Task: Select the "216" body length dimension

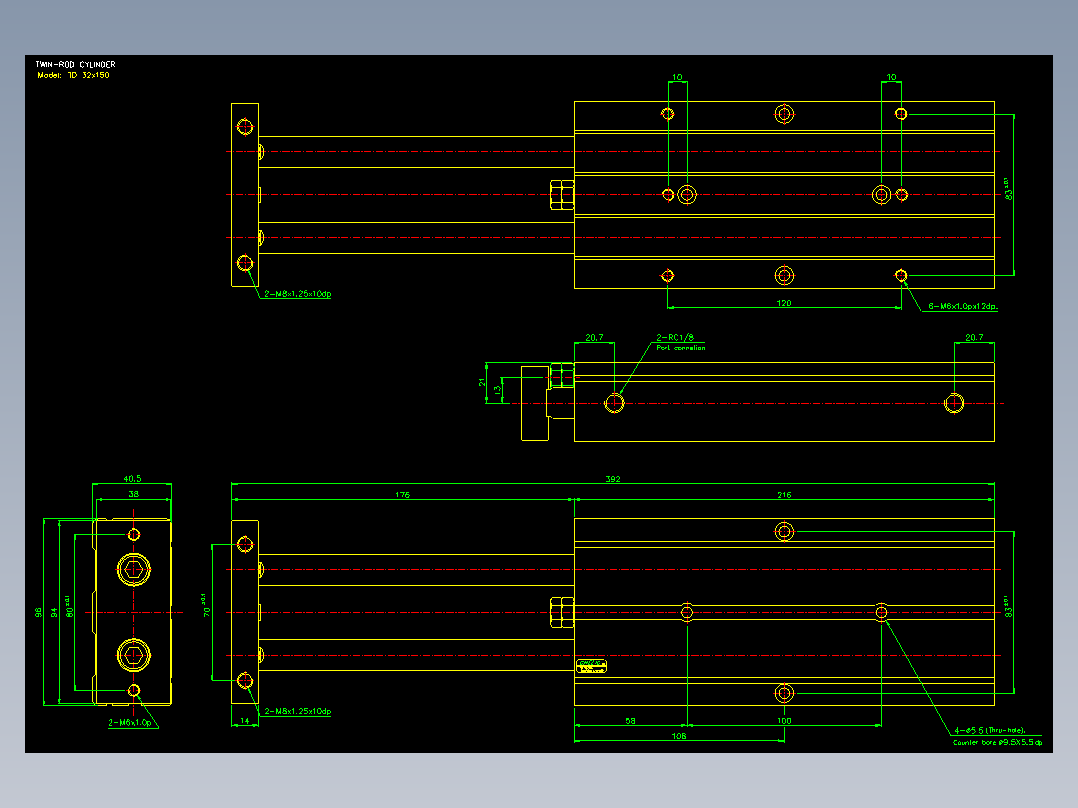Action: [x=784, y=494]
